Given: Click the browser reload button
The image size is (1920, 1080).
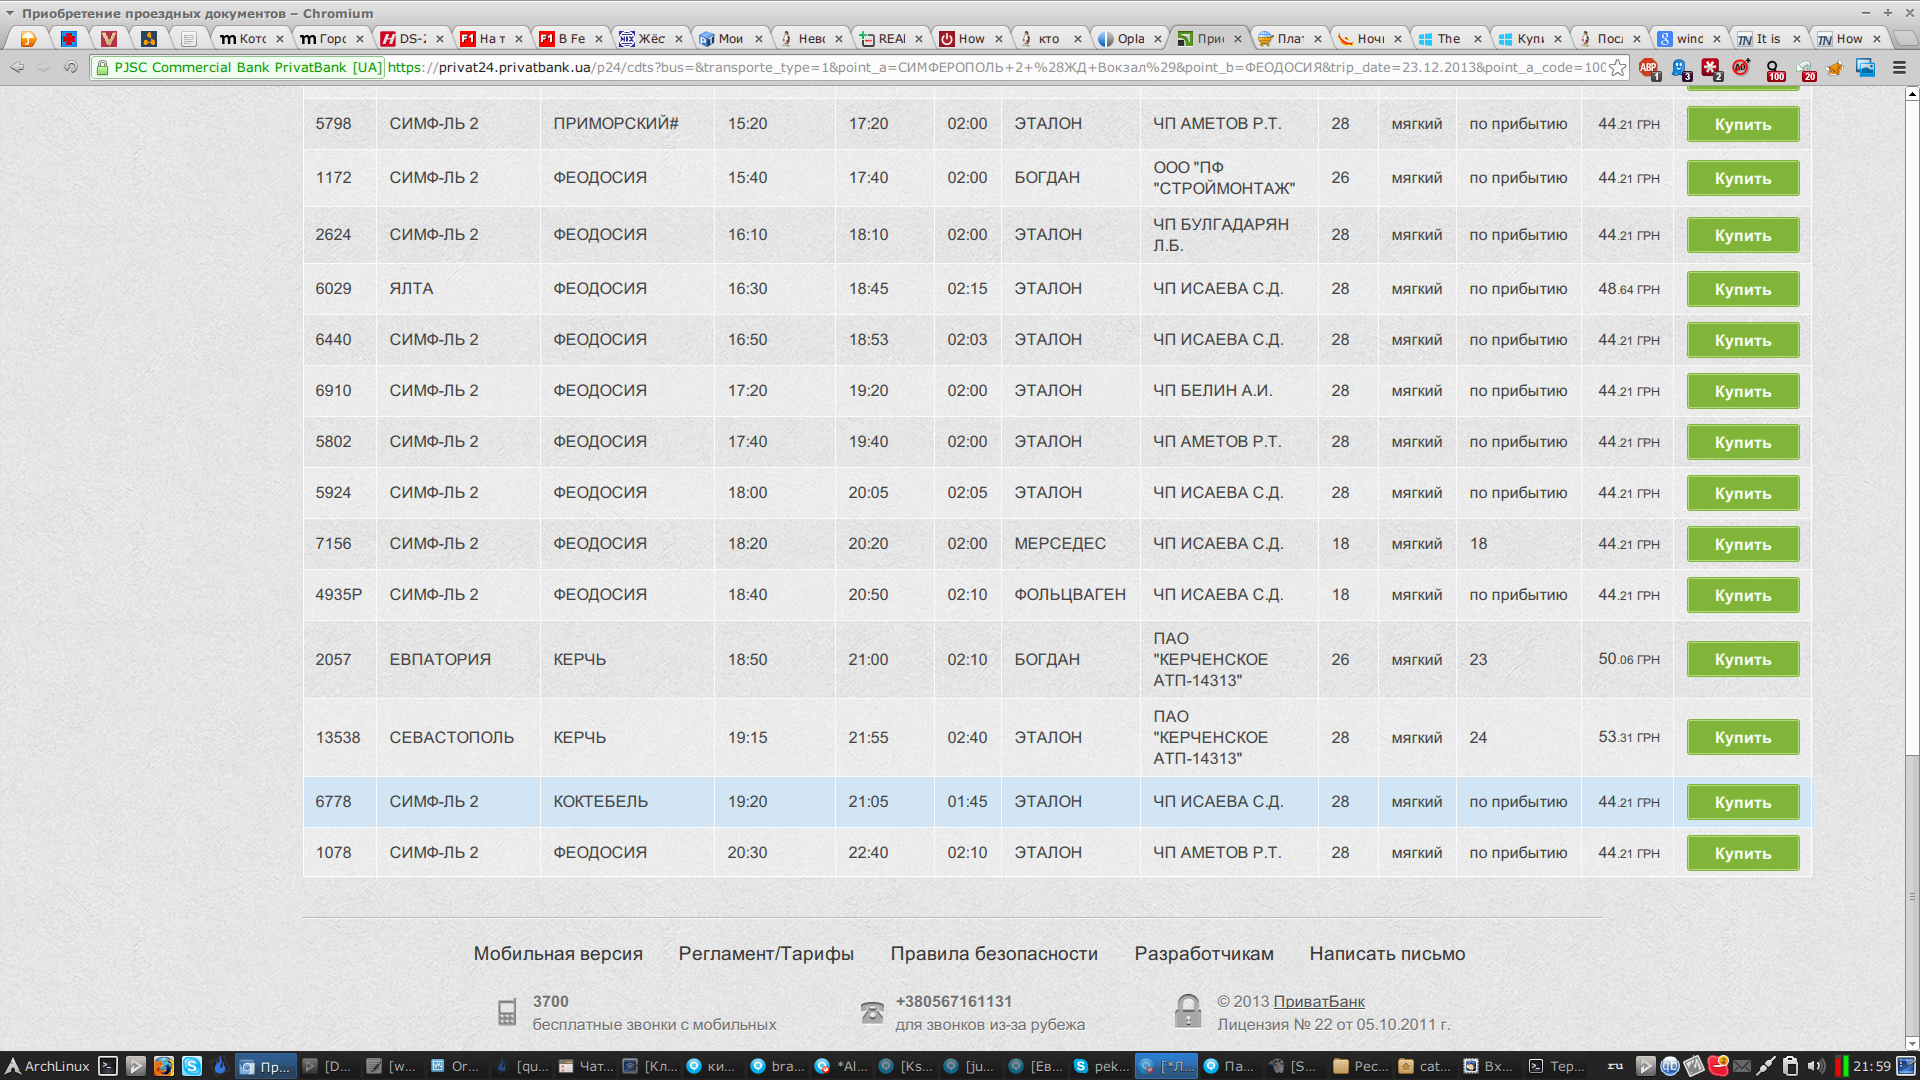Looking at the screenshot, I should pos(70,68).
